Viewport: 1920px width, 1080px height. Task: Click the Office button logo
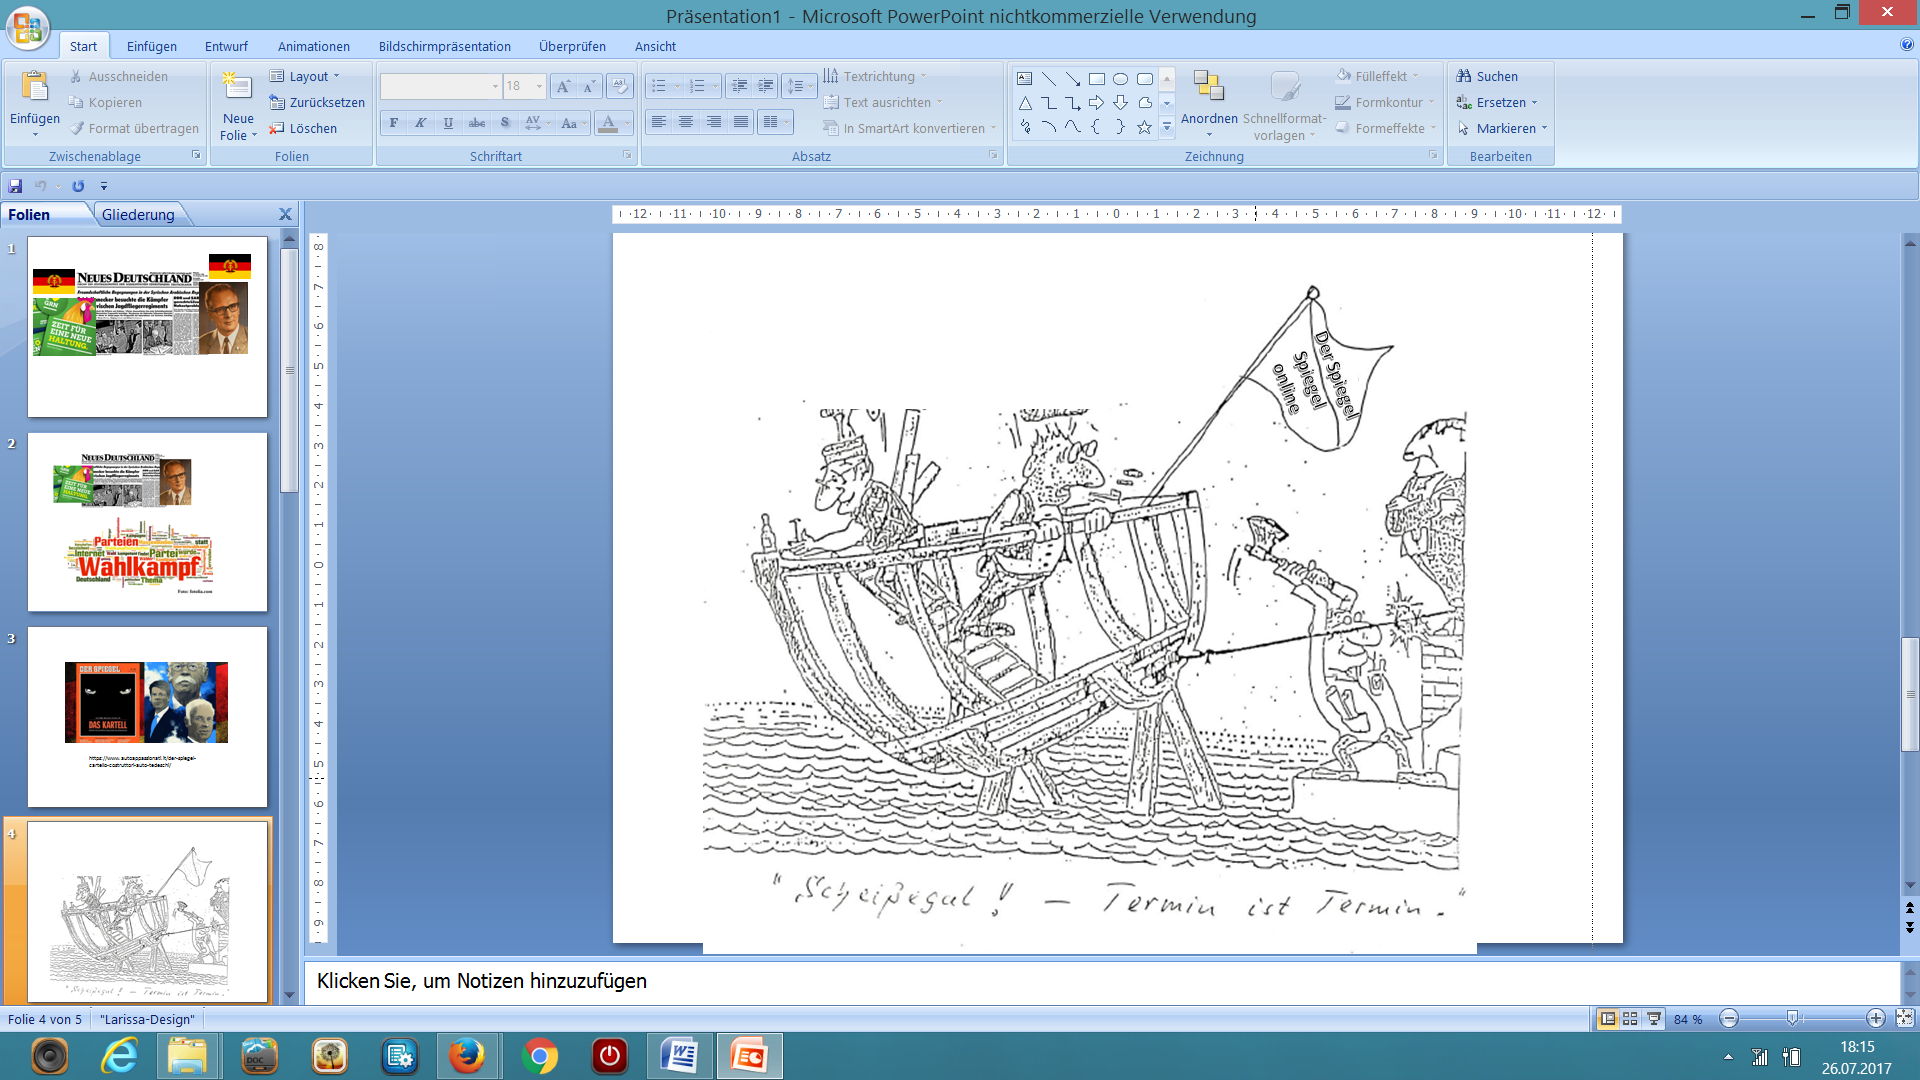pos(27,27)
